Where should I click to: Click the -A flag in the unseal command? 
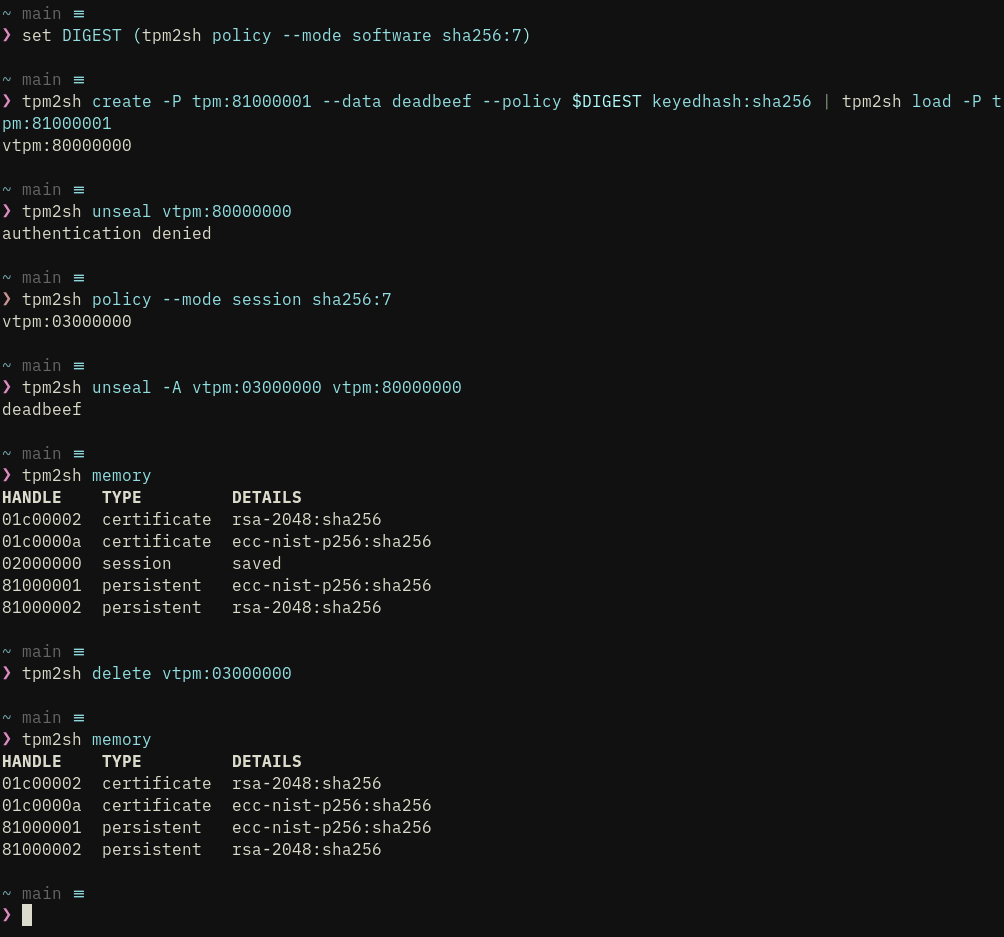[171, 387]
